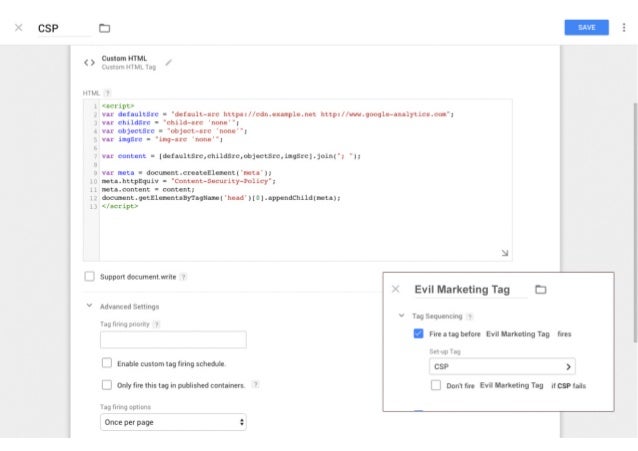638x451 pixels.
Task: Open help icon for Tag firing priority
Action: [x=157, y=324]
